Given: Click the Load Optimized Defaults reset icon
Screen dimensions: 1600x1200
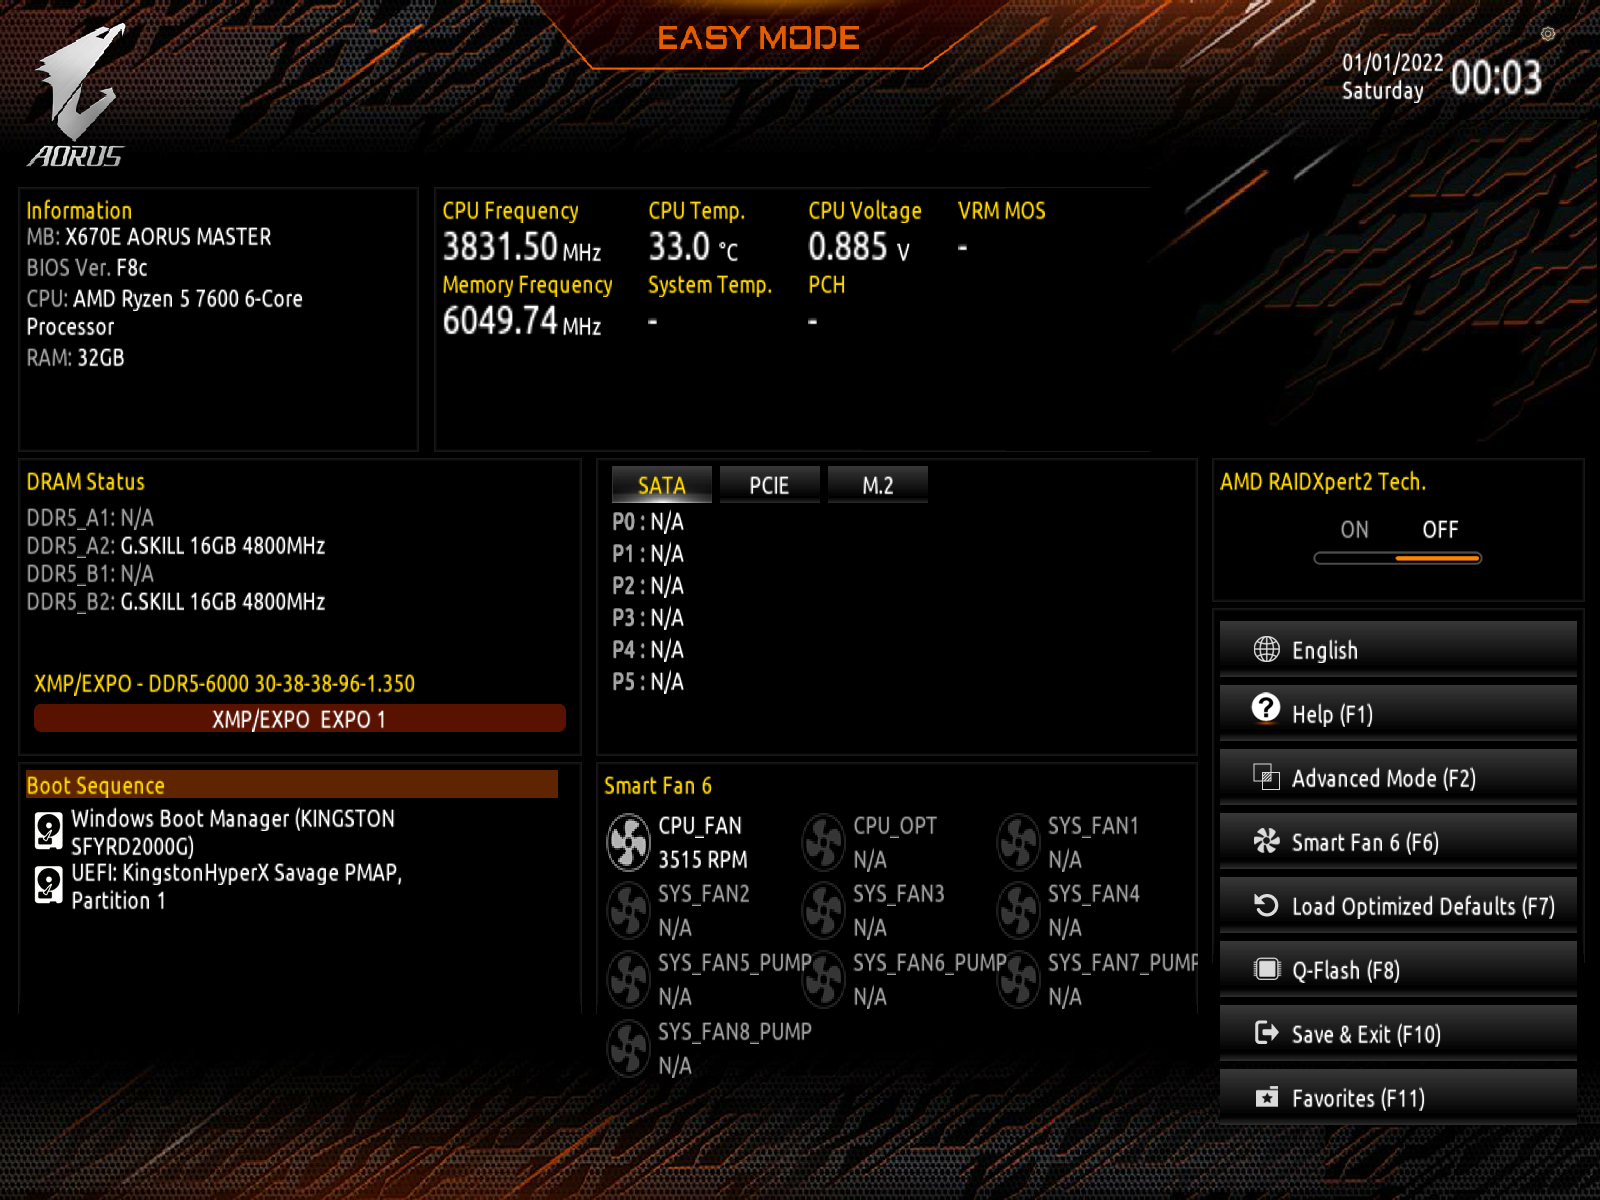Looking at the screenshot, I should point(1266,905).
